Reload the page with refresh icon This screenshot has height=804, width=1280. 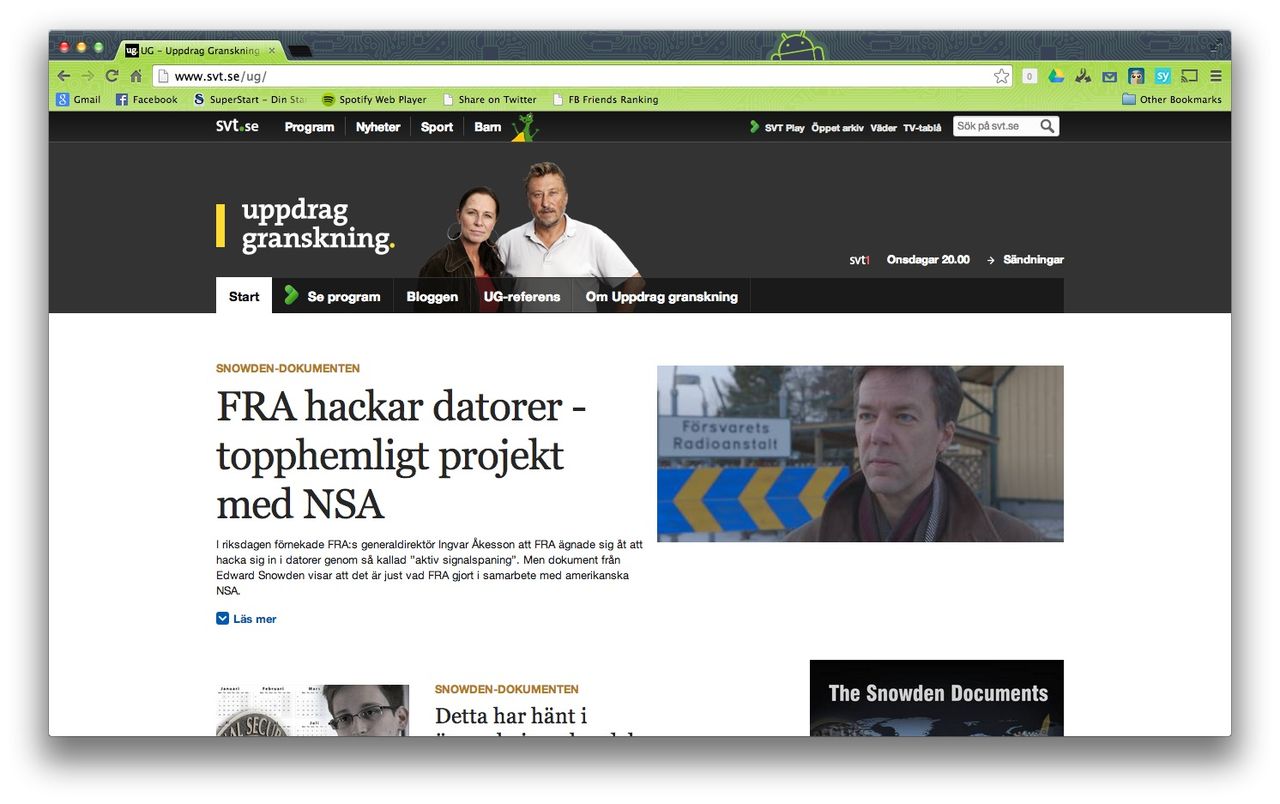[112, 76]
